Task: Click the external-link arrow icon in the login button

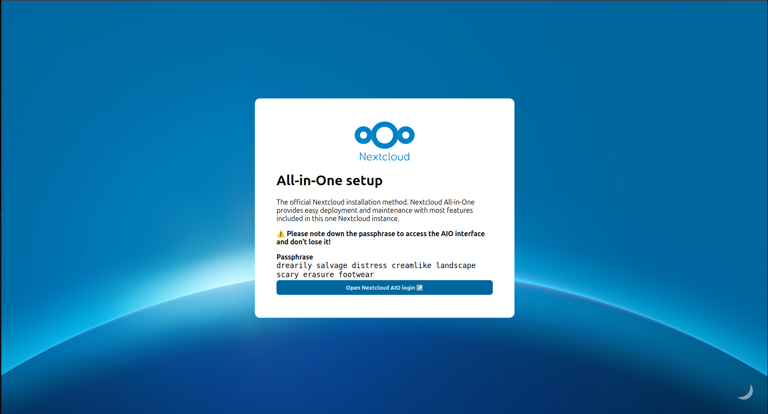Action: 420,288
